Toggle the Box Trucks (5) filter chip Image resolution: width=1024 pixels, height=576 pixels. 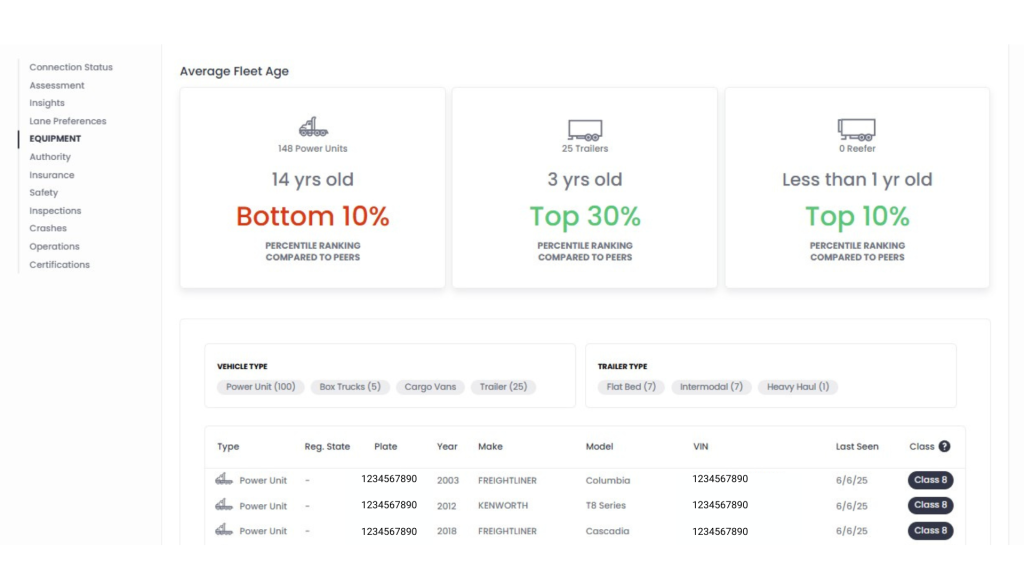349,387
